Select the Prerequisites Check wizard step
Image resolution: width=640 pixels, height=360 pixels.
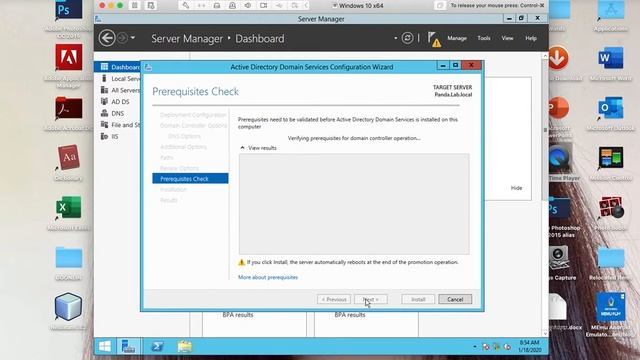click(x=190, y=179)
